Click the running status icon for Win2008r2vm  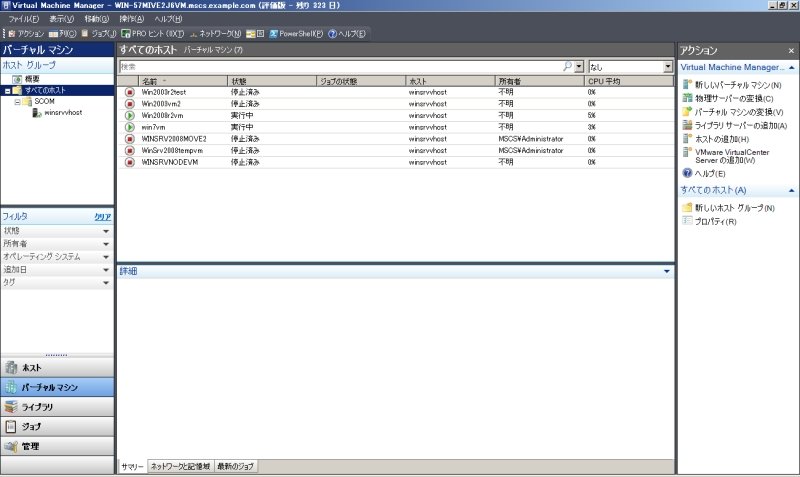tap(130, 116)
